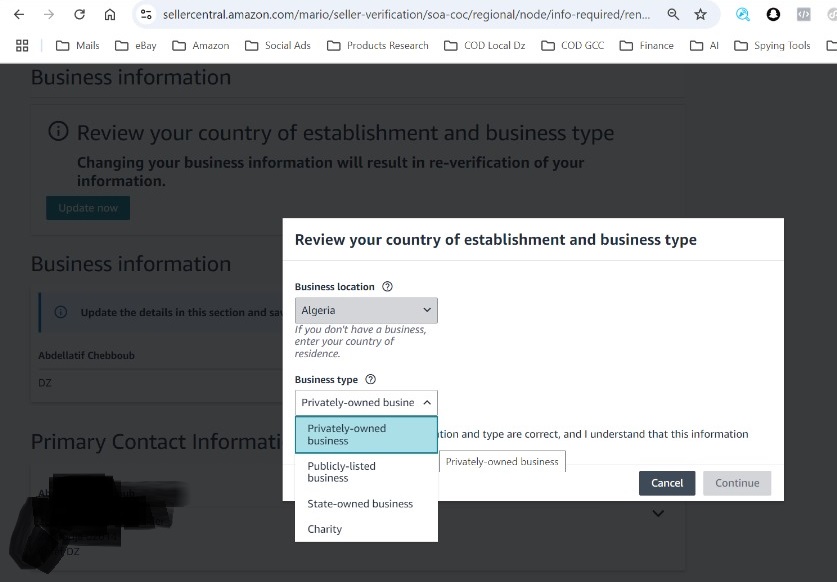Image resolution: width=837 pixels, height=582 pixels.
Task: Pick State-owned business from the list
Action: (x=366, y=504)
